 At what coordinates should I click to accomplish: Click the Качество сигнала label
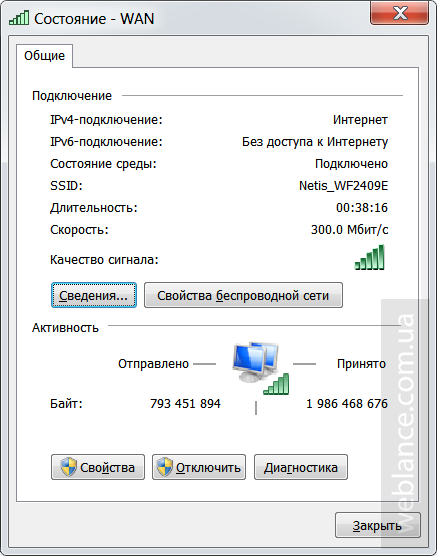coord(104,260)
